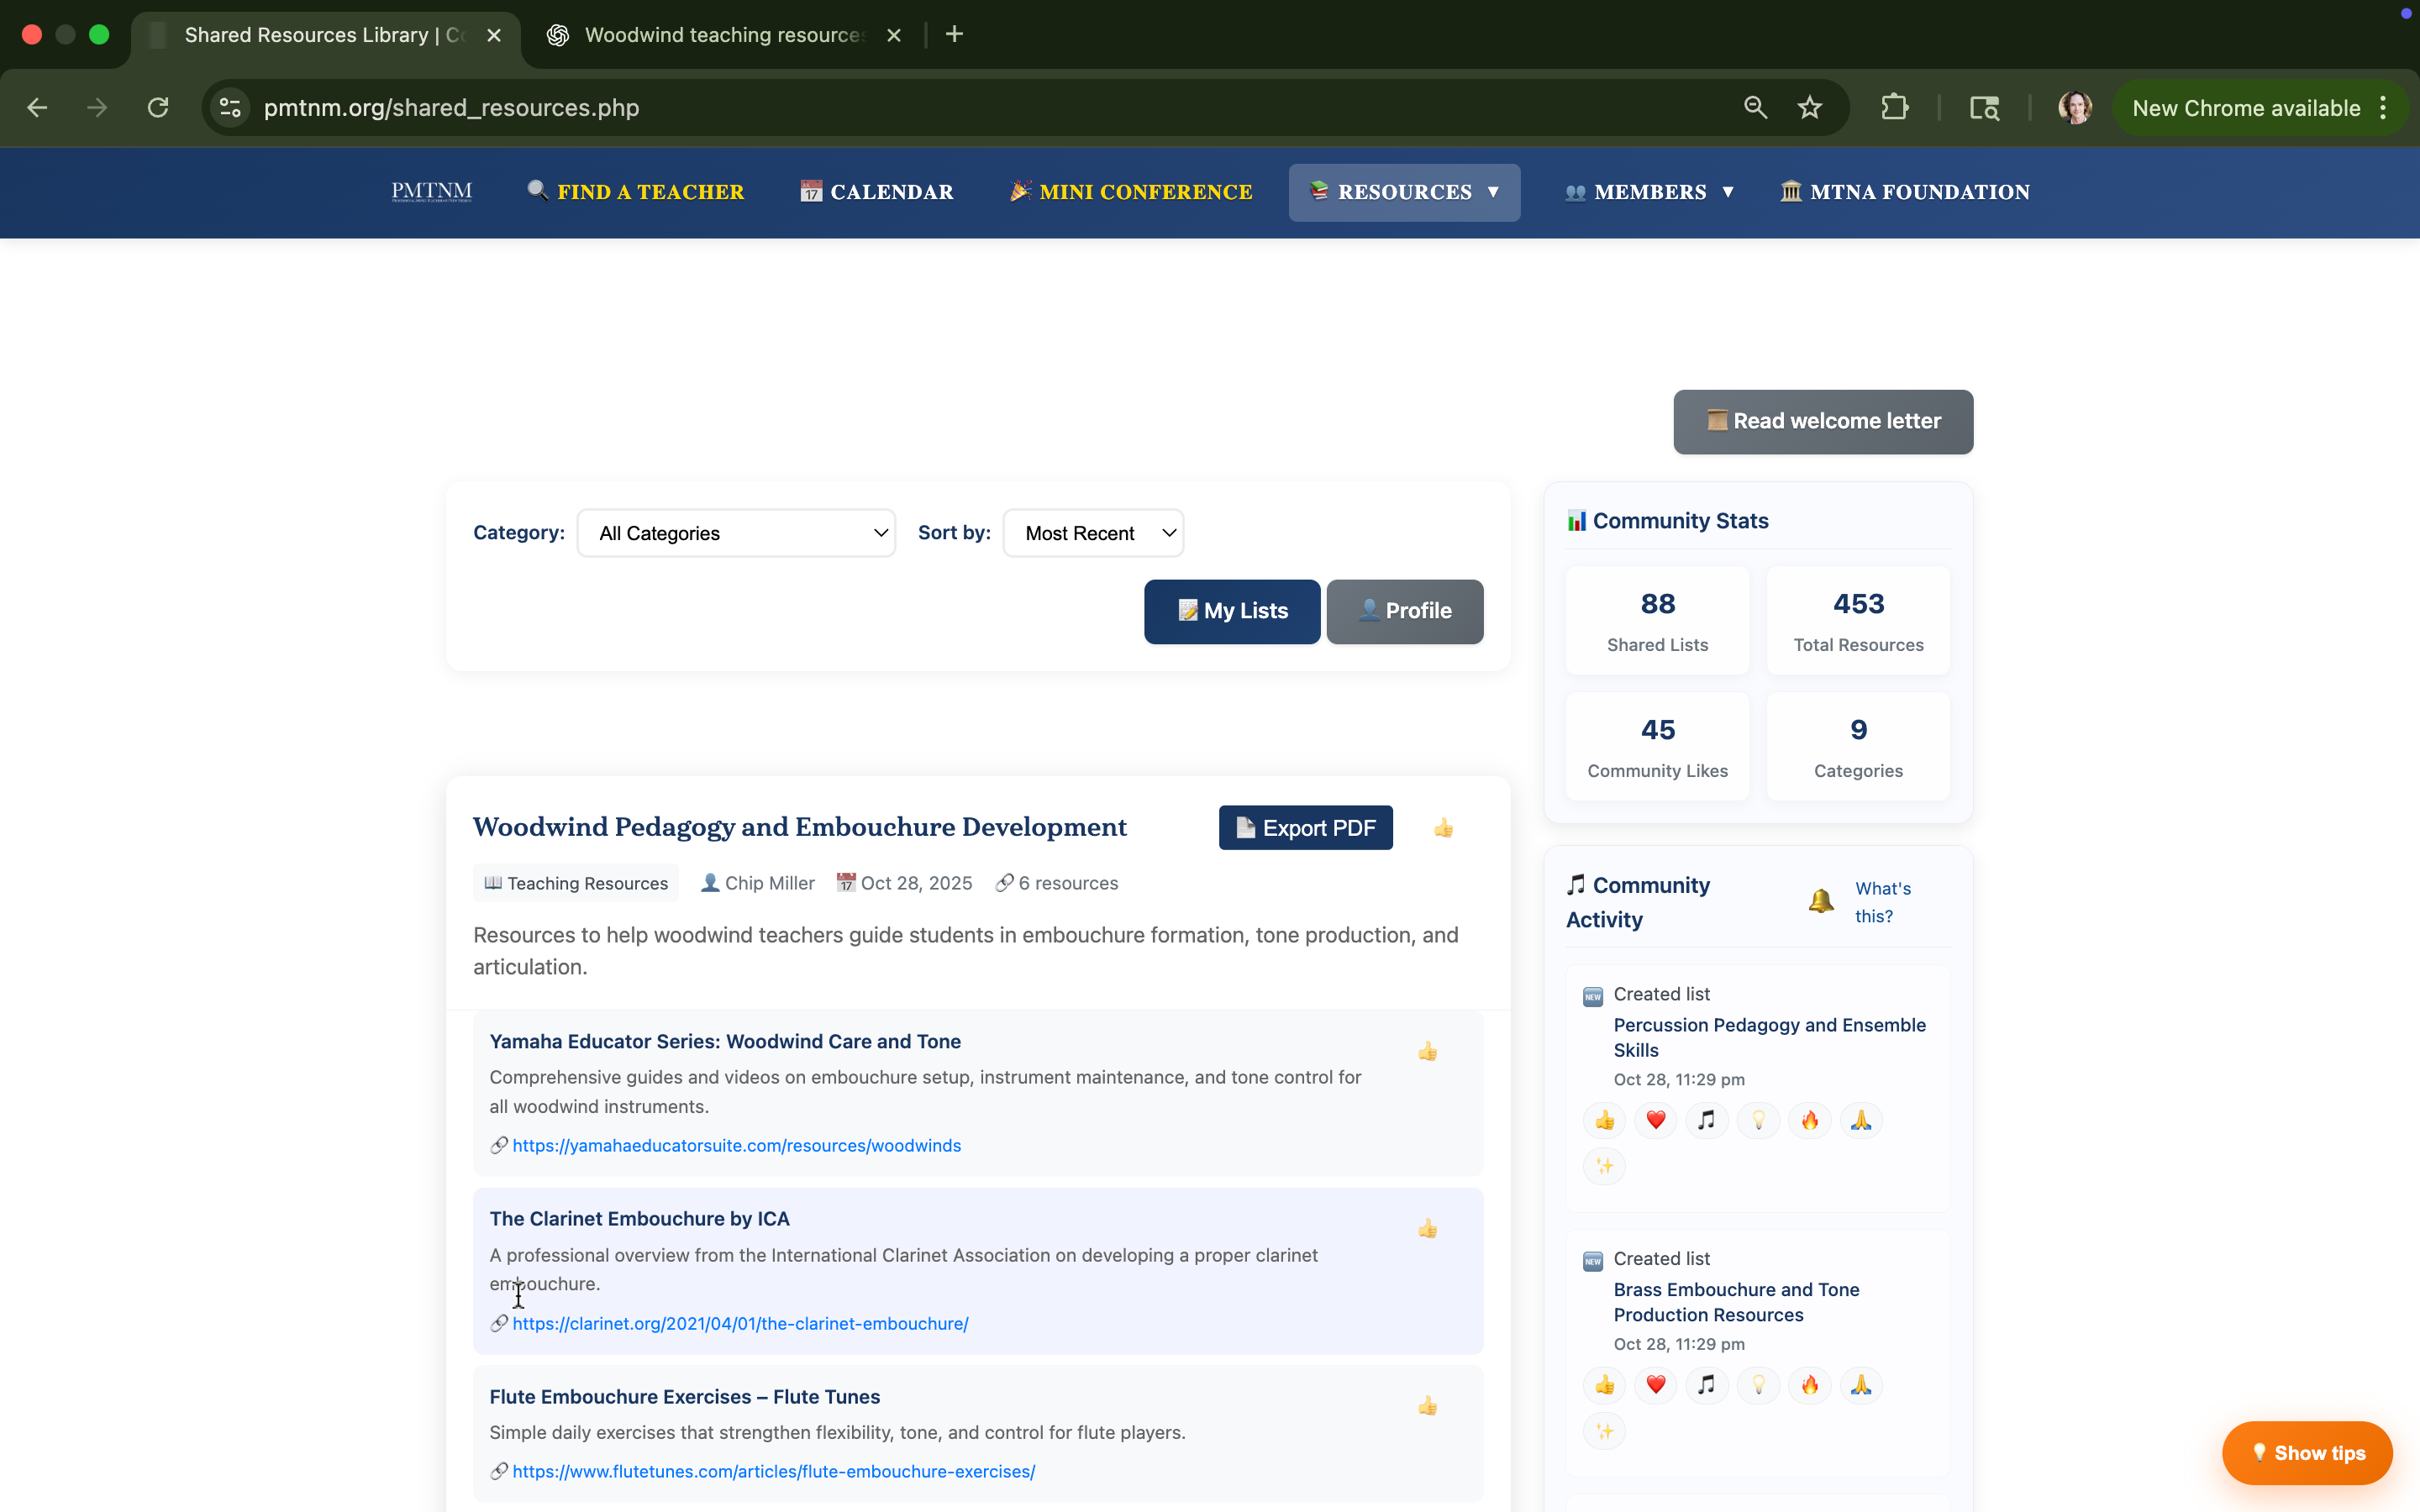The image size is (2420, 1512).
Task: Open the Calendar navigation item
Action: coord(877,192)
